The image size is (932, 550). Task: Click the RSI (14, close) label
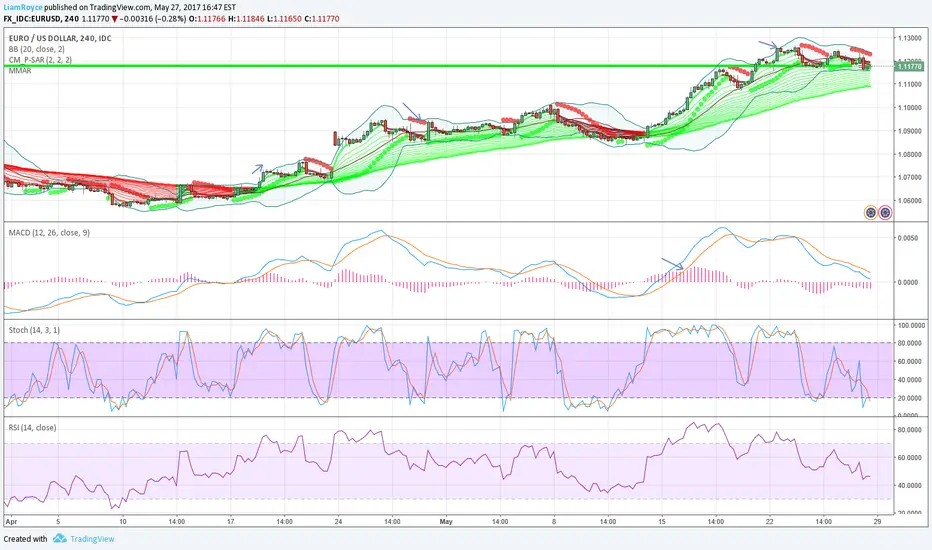tap(32, 428)
